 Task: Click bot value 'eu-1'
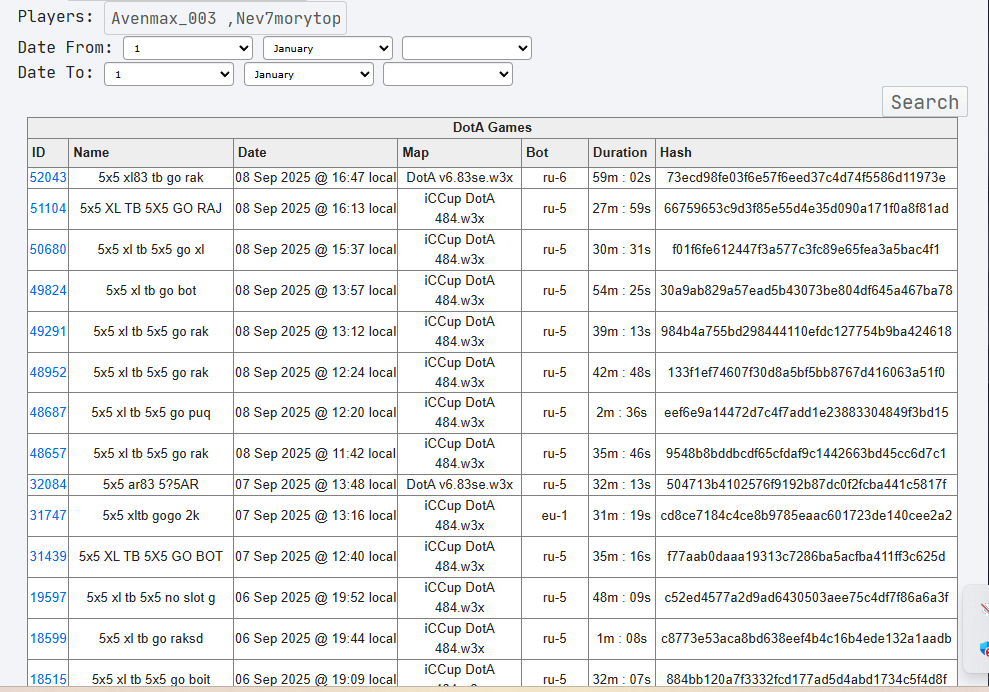click(x=555, y=515)
